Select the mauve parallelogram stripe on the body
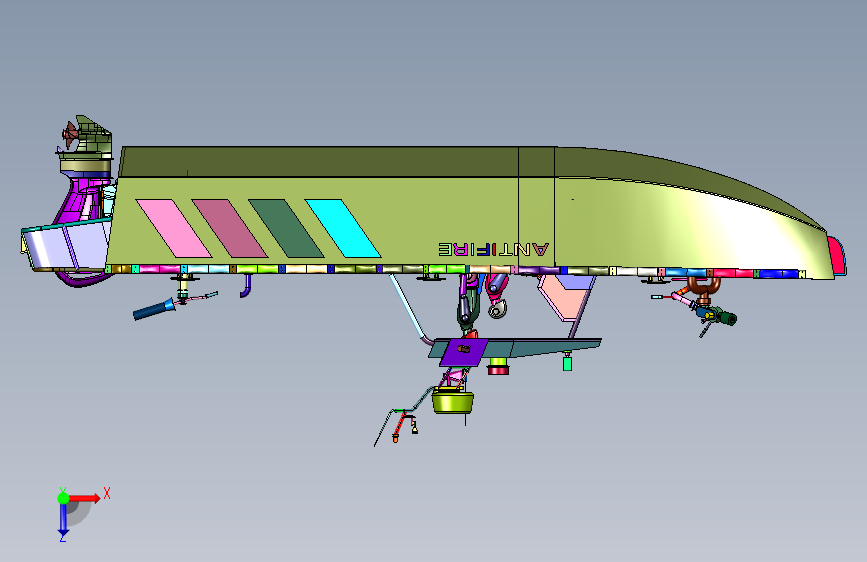Screen dimensions: 867x562 (229, 228)
